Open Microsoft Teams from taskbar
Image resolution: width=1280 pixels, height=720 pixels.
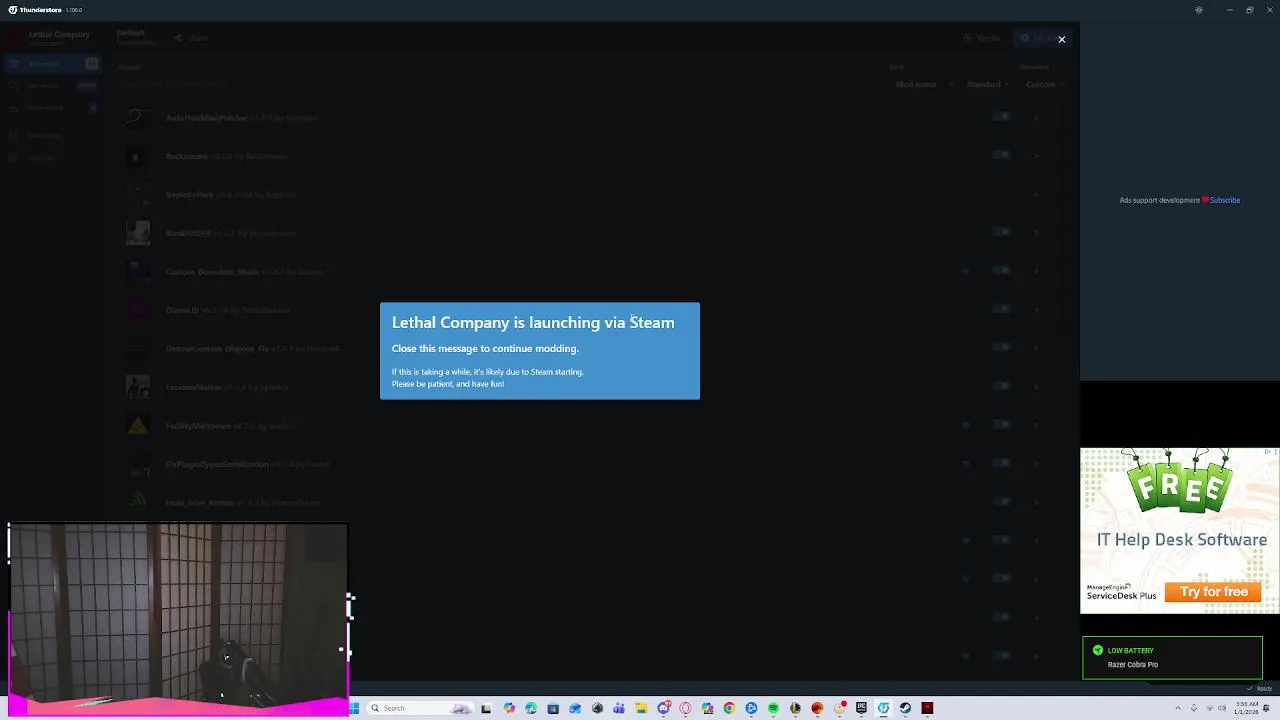(x=619, y=708)
